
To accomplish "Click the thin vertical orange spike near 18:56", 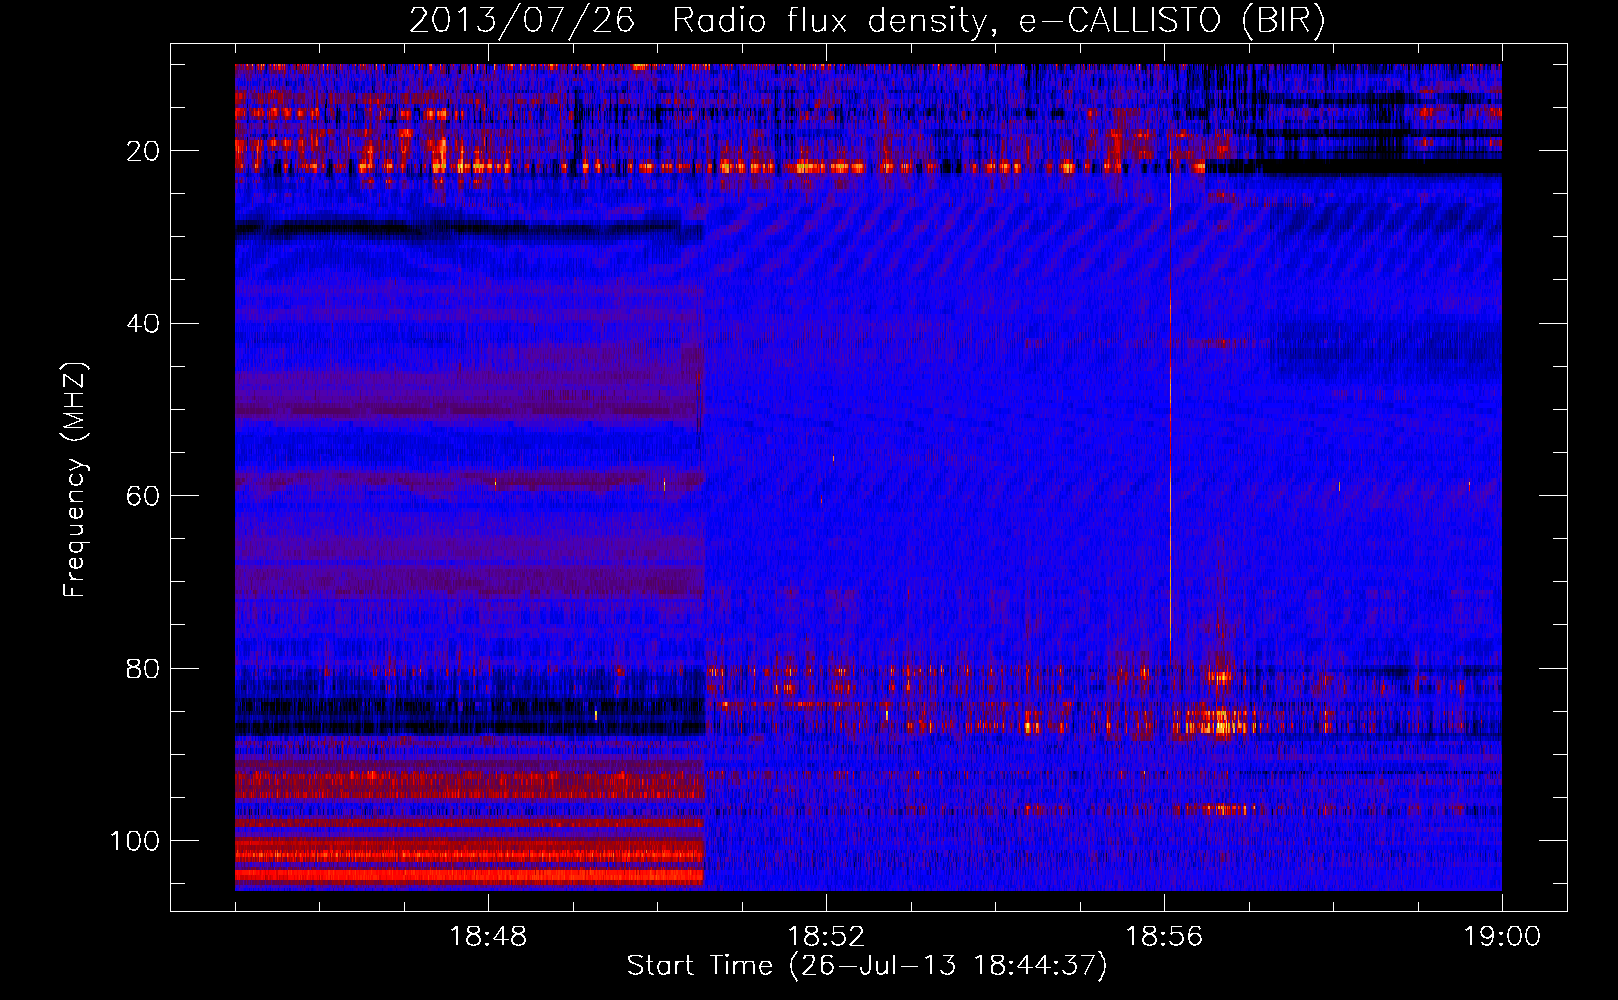I will pos(1170,420).
